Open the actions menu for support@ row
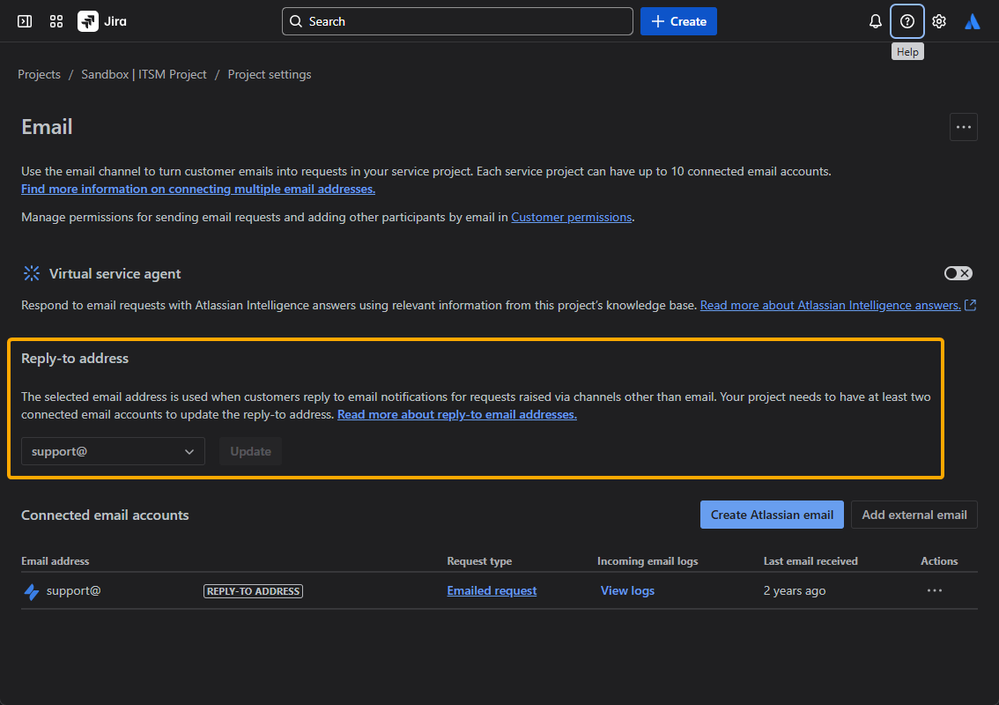 (935, 590)
